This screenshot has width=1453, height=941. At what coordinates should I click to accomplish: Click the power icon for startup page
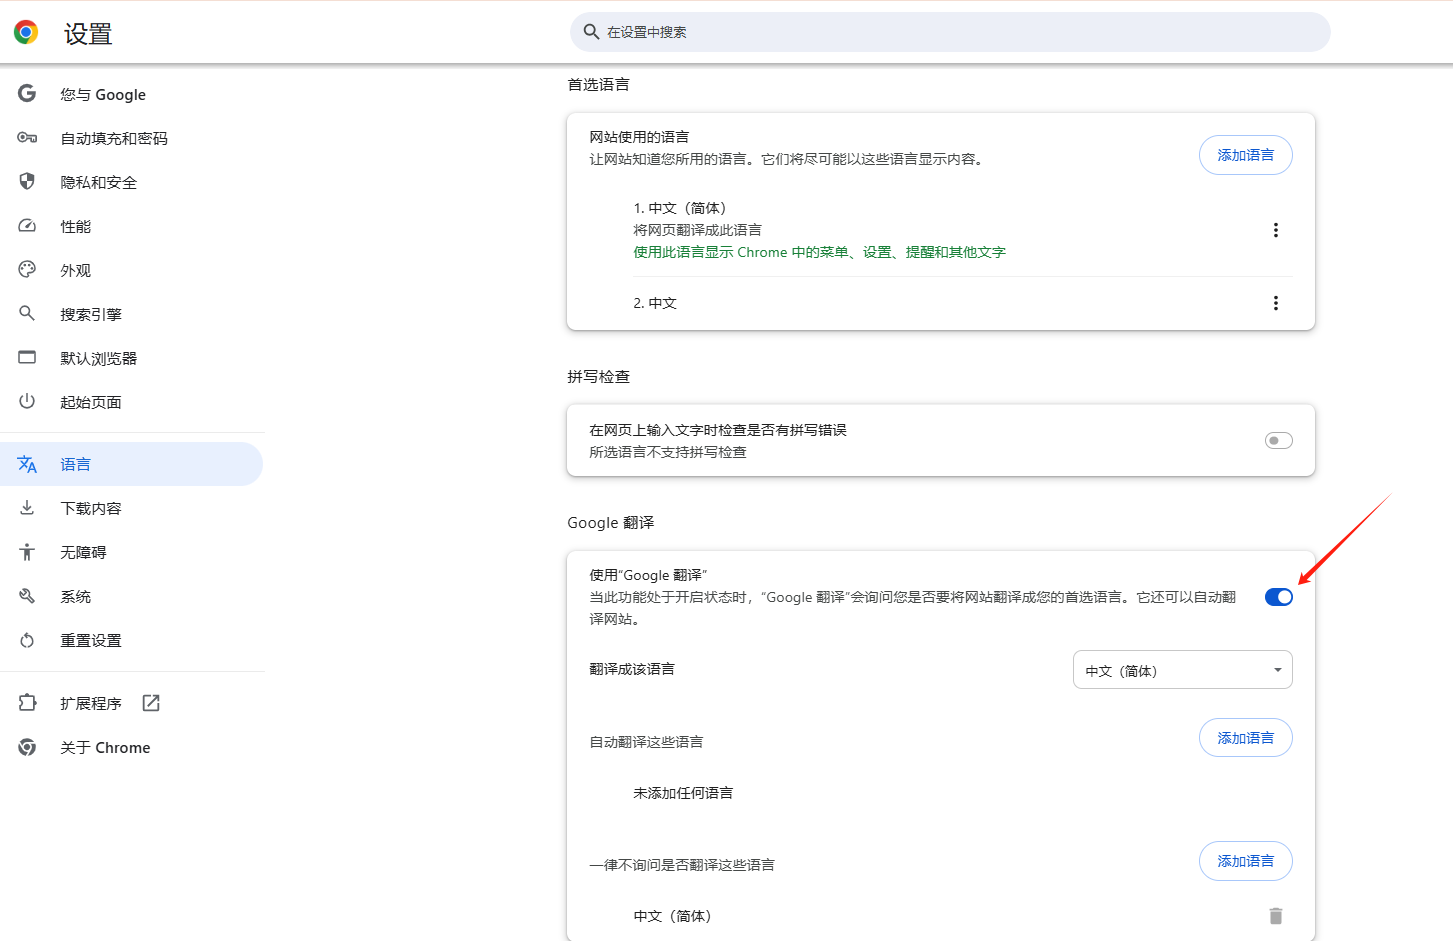coord(27,401)
